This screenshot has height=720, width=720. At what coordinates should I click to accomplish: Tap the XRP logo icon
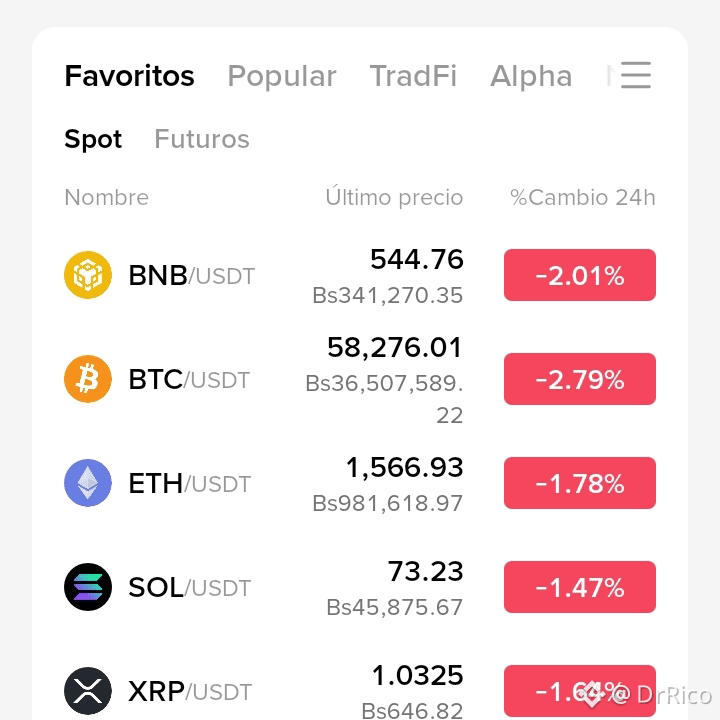pos(88,691)
